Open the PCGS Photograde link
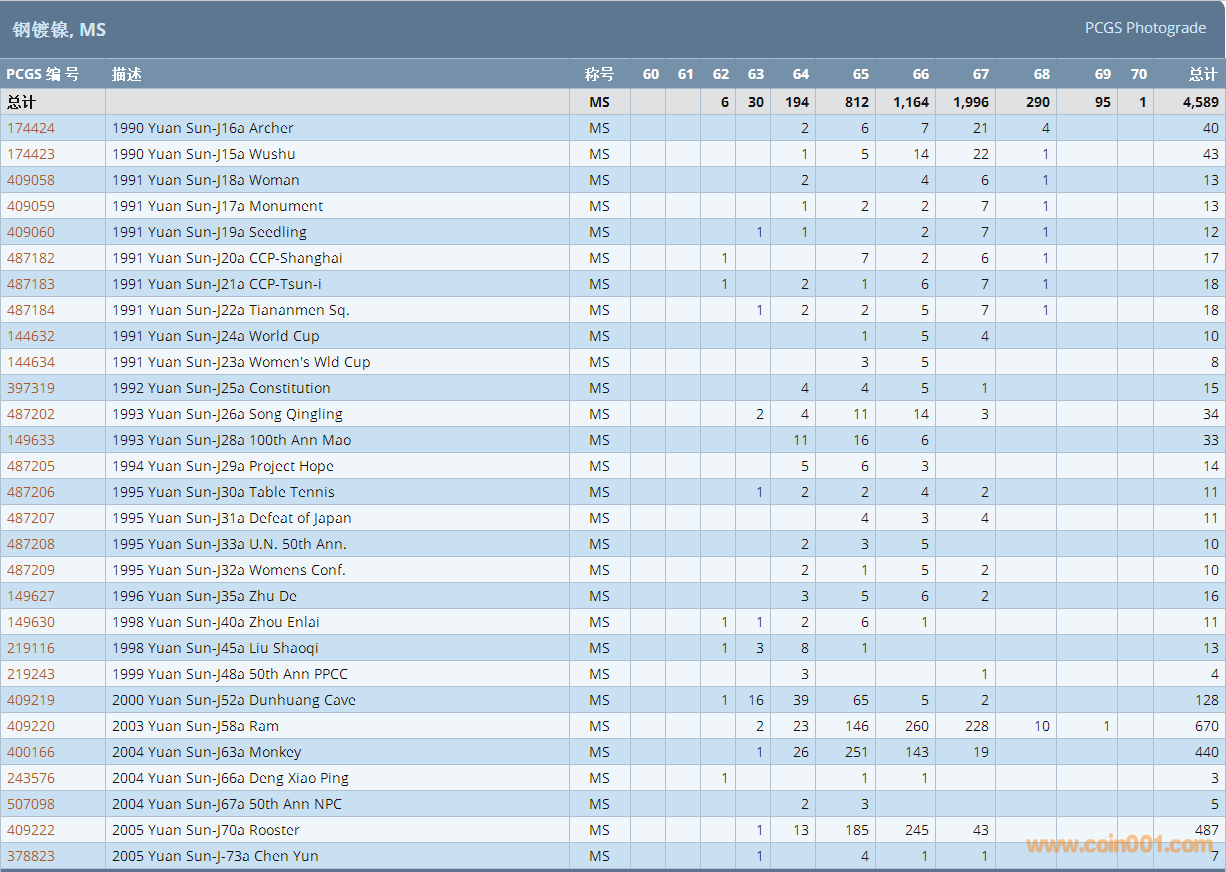The width and height of the screenshot is (1226, 872). tap(1145, 28)
